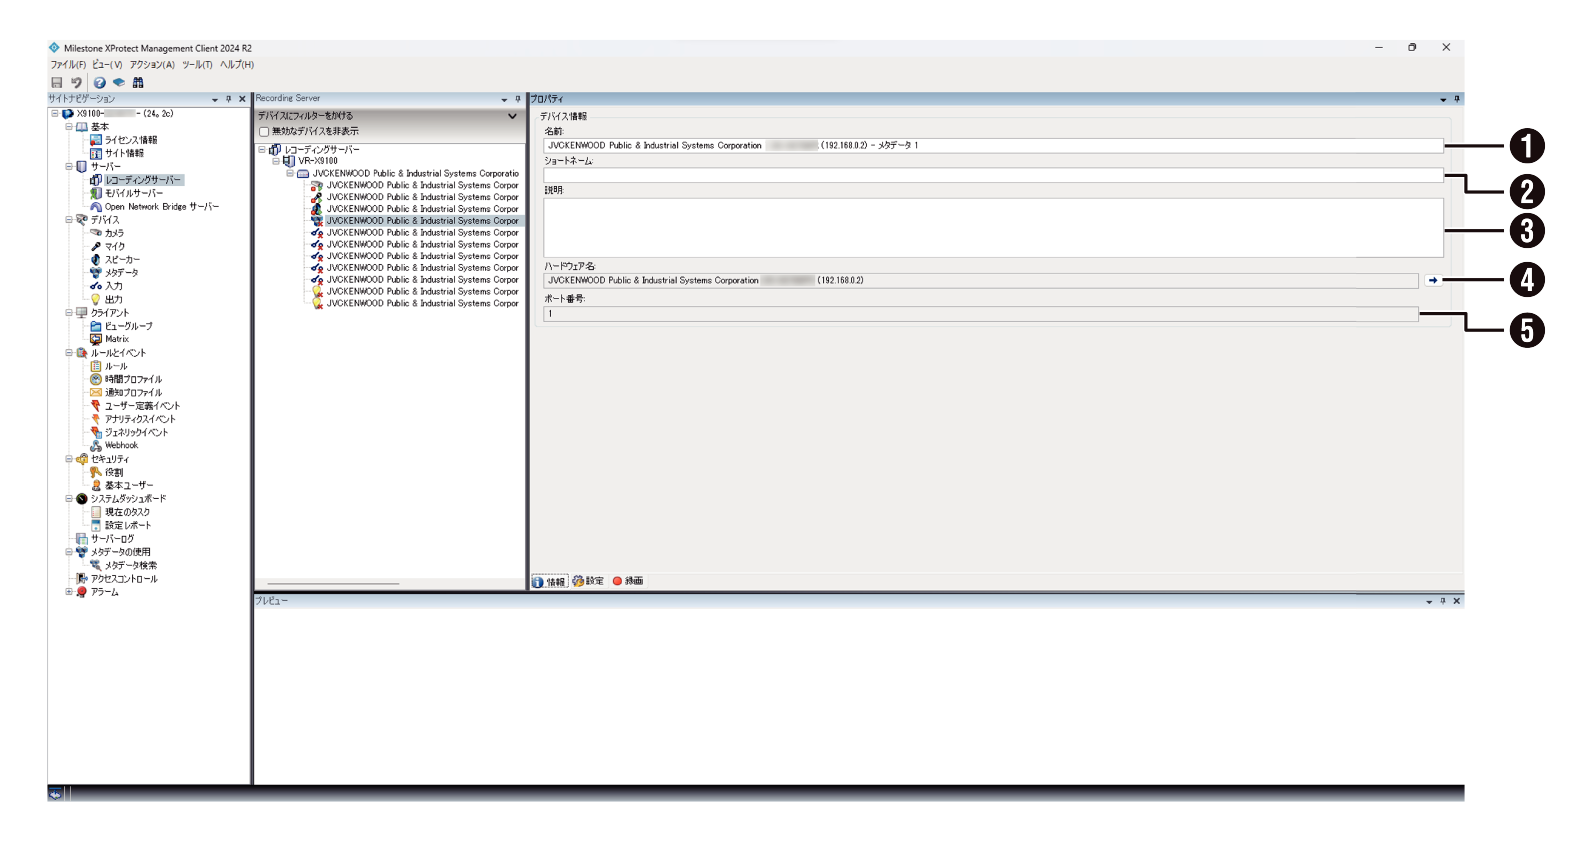The width and height of the screenshot is (1594, 841).
Task: Switch to the 設定 tab
Action: [588, 581]
